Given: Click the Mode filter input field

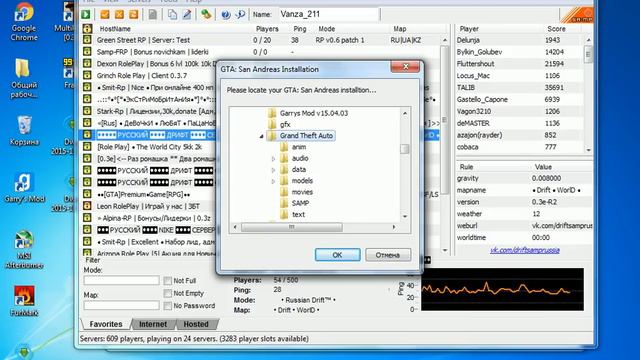Looking at the screenshot, I should point(122,280).
